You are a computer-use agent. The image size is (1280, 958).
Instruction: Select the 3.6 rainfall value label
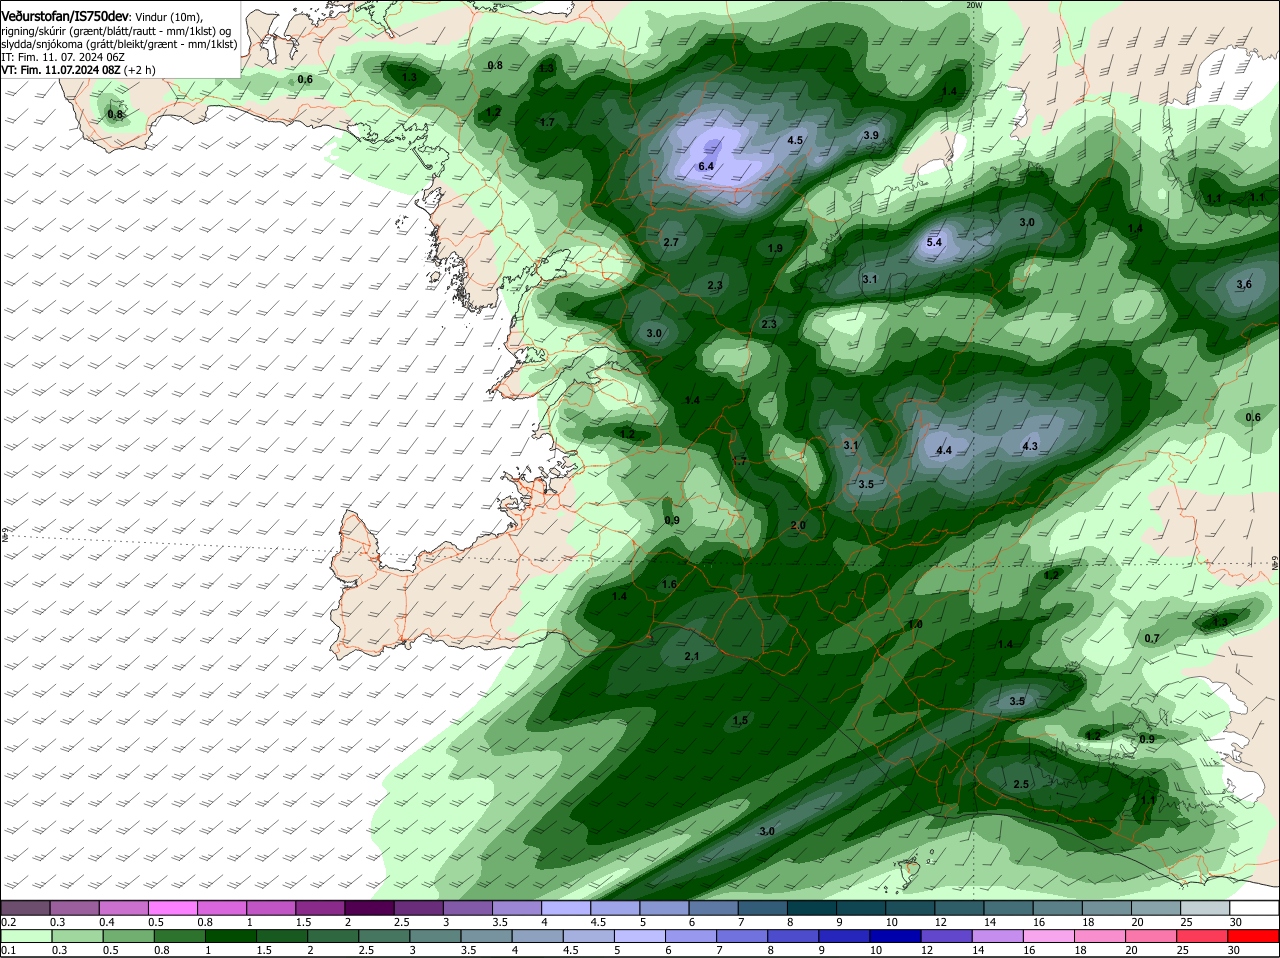pyautogui.click(x=1244, y=285)
